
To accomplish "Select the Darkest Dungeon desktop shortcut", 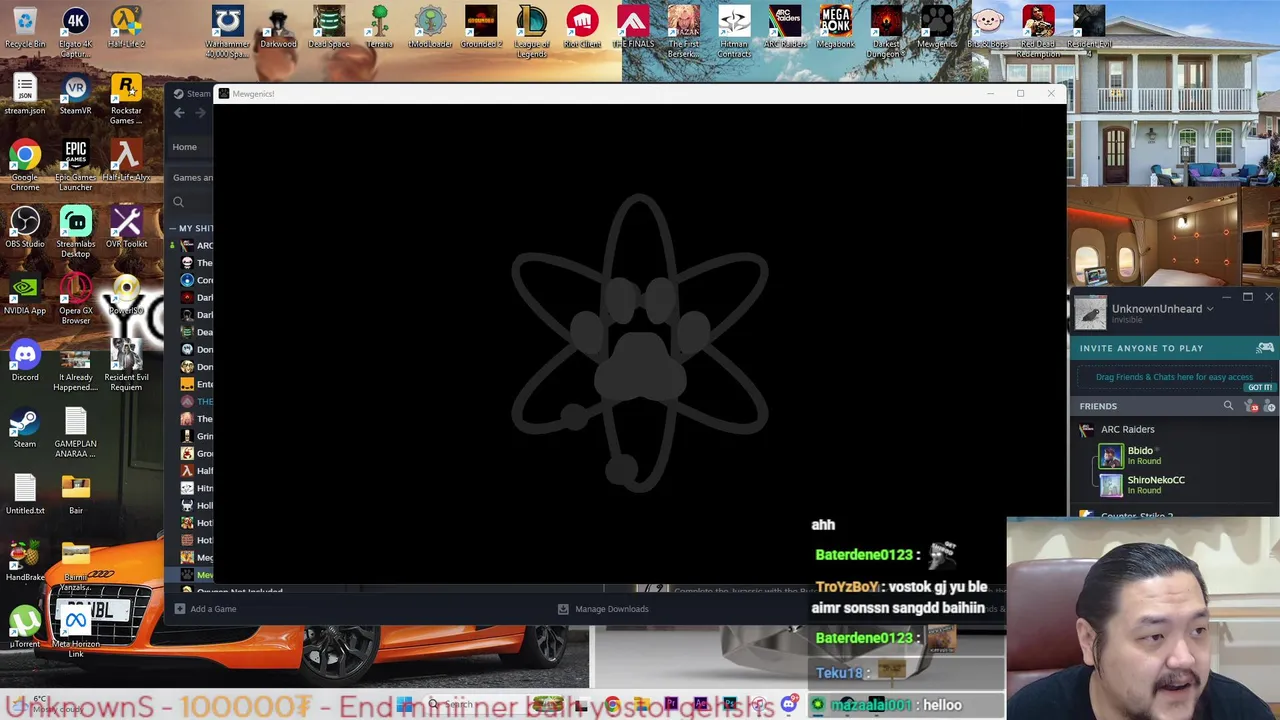I will (x=886, y=32).
